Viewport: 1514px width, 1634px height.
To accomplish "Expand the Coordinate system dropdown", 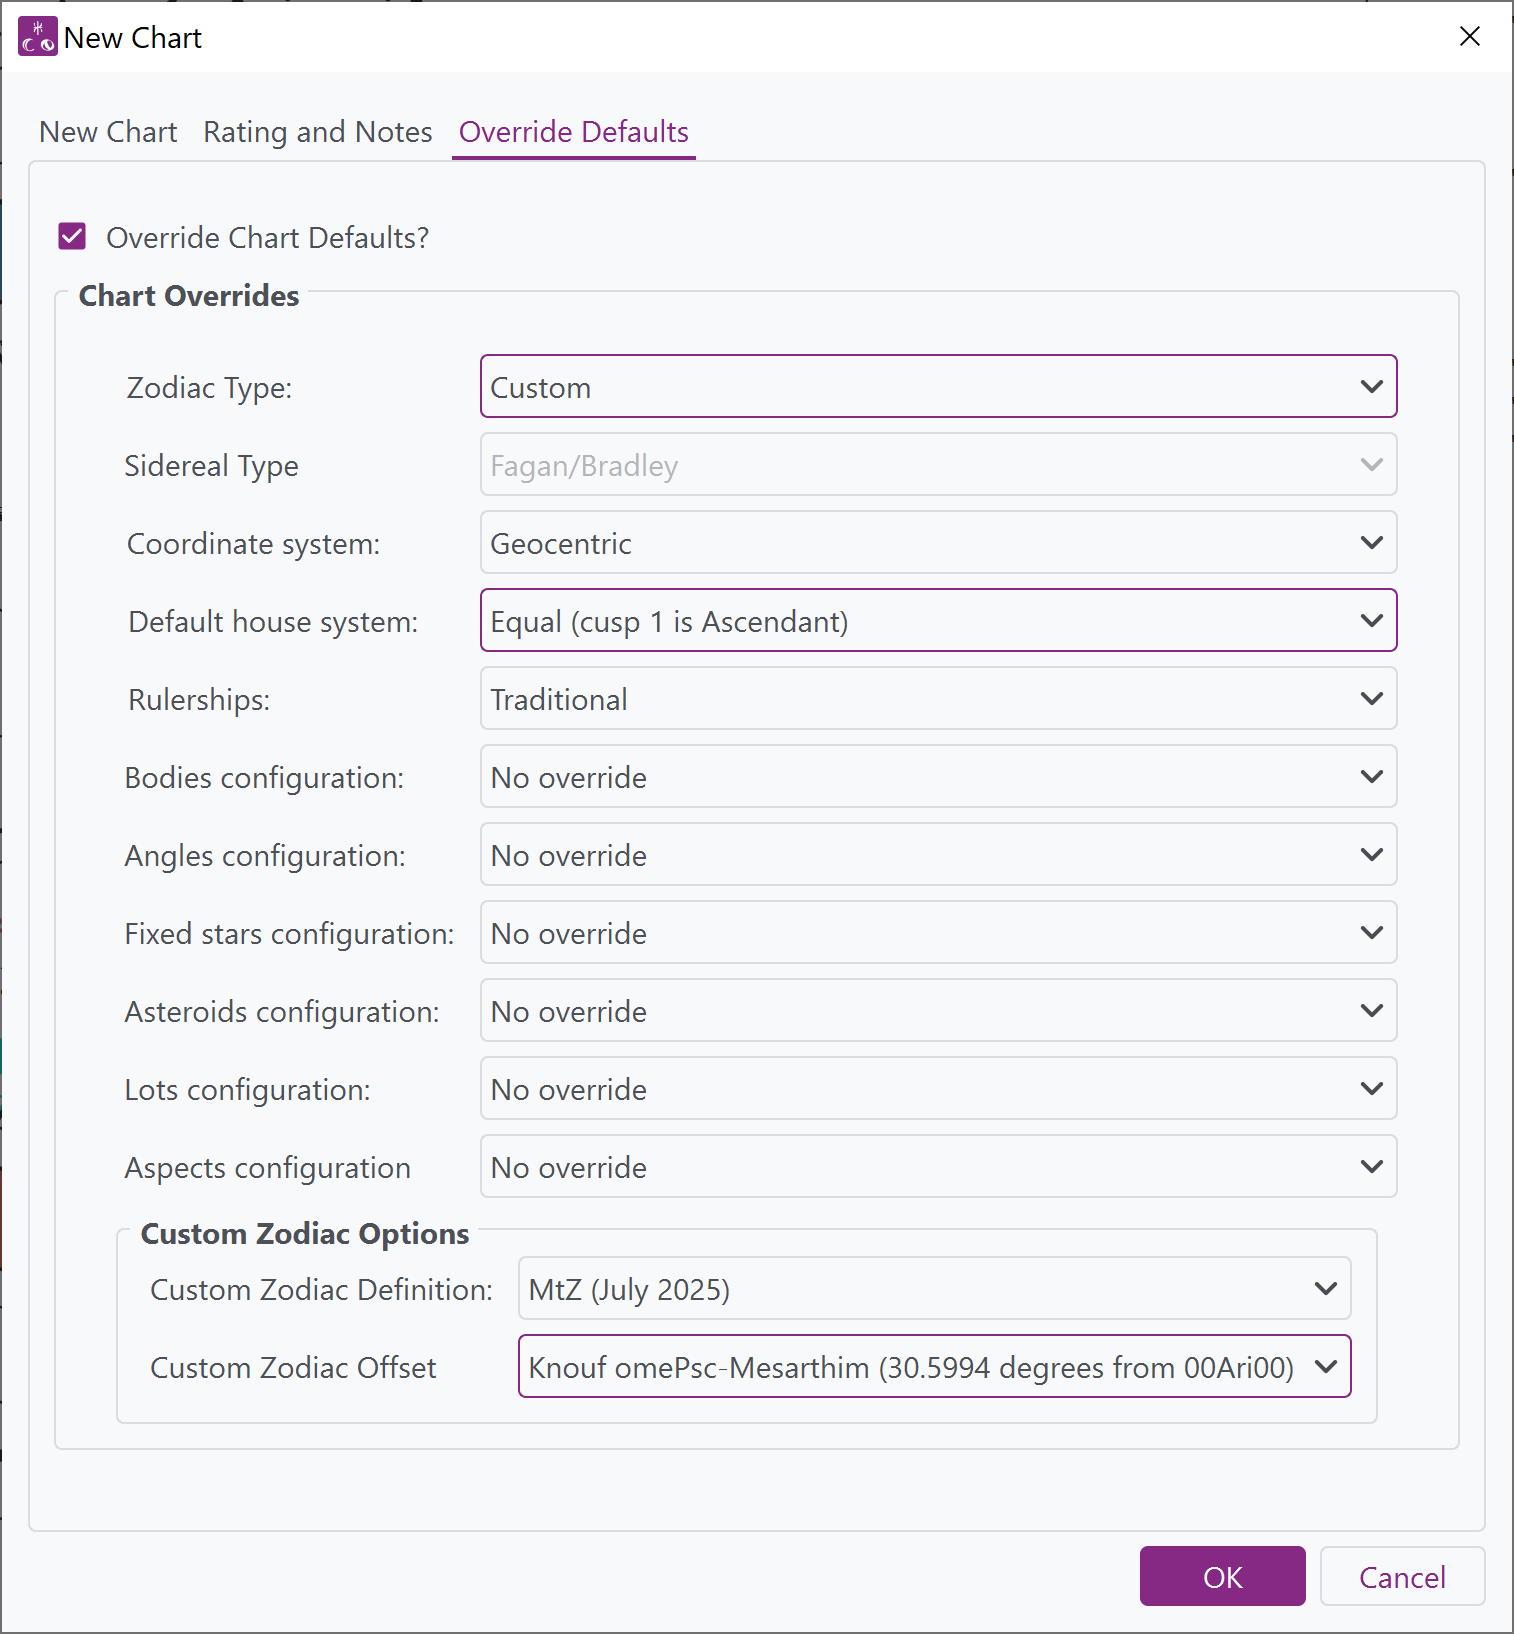I will [x=938, y=543].
